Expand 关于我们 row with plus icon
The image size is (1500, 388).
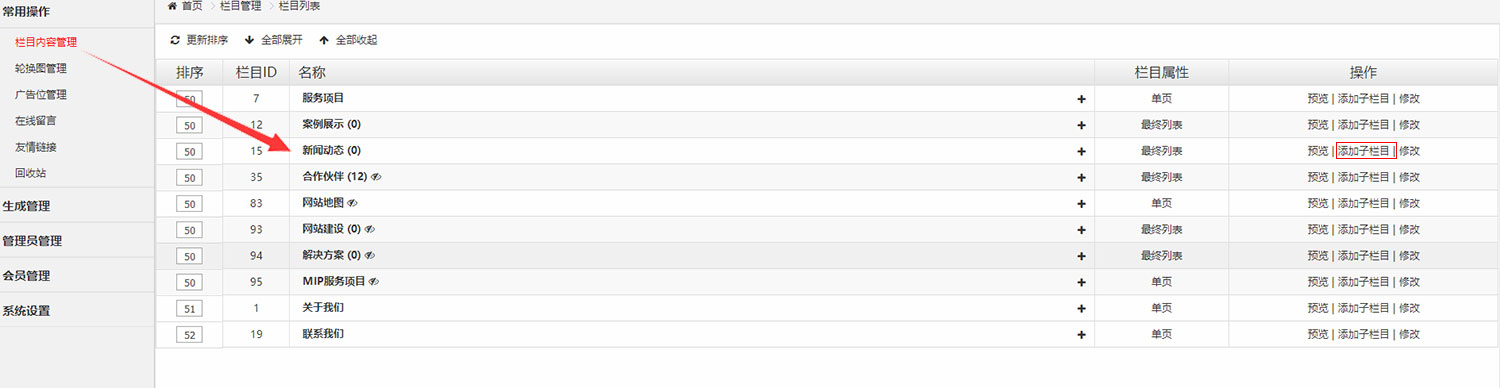[1081, 307]
